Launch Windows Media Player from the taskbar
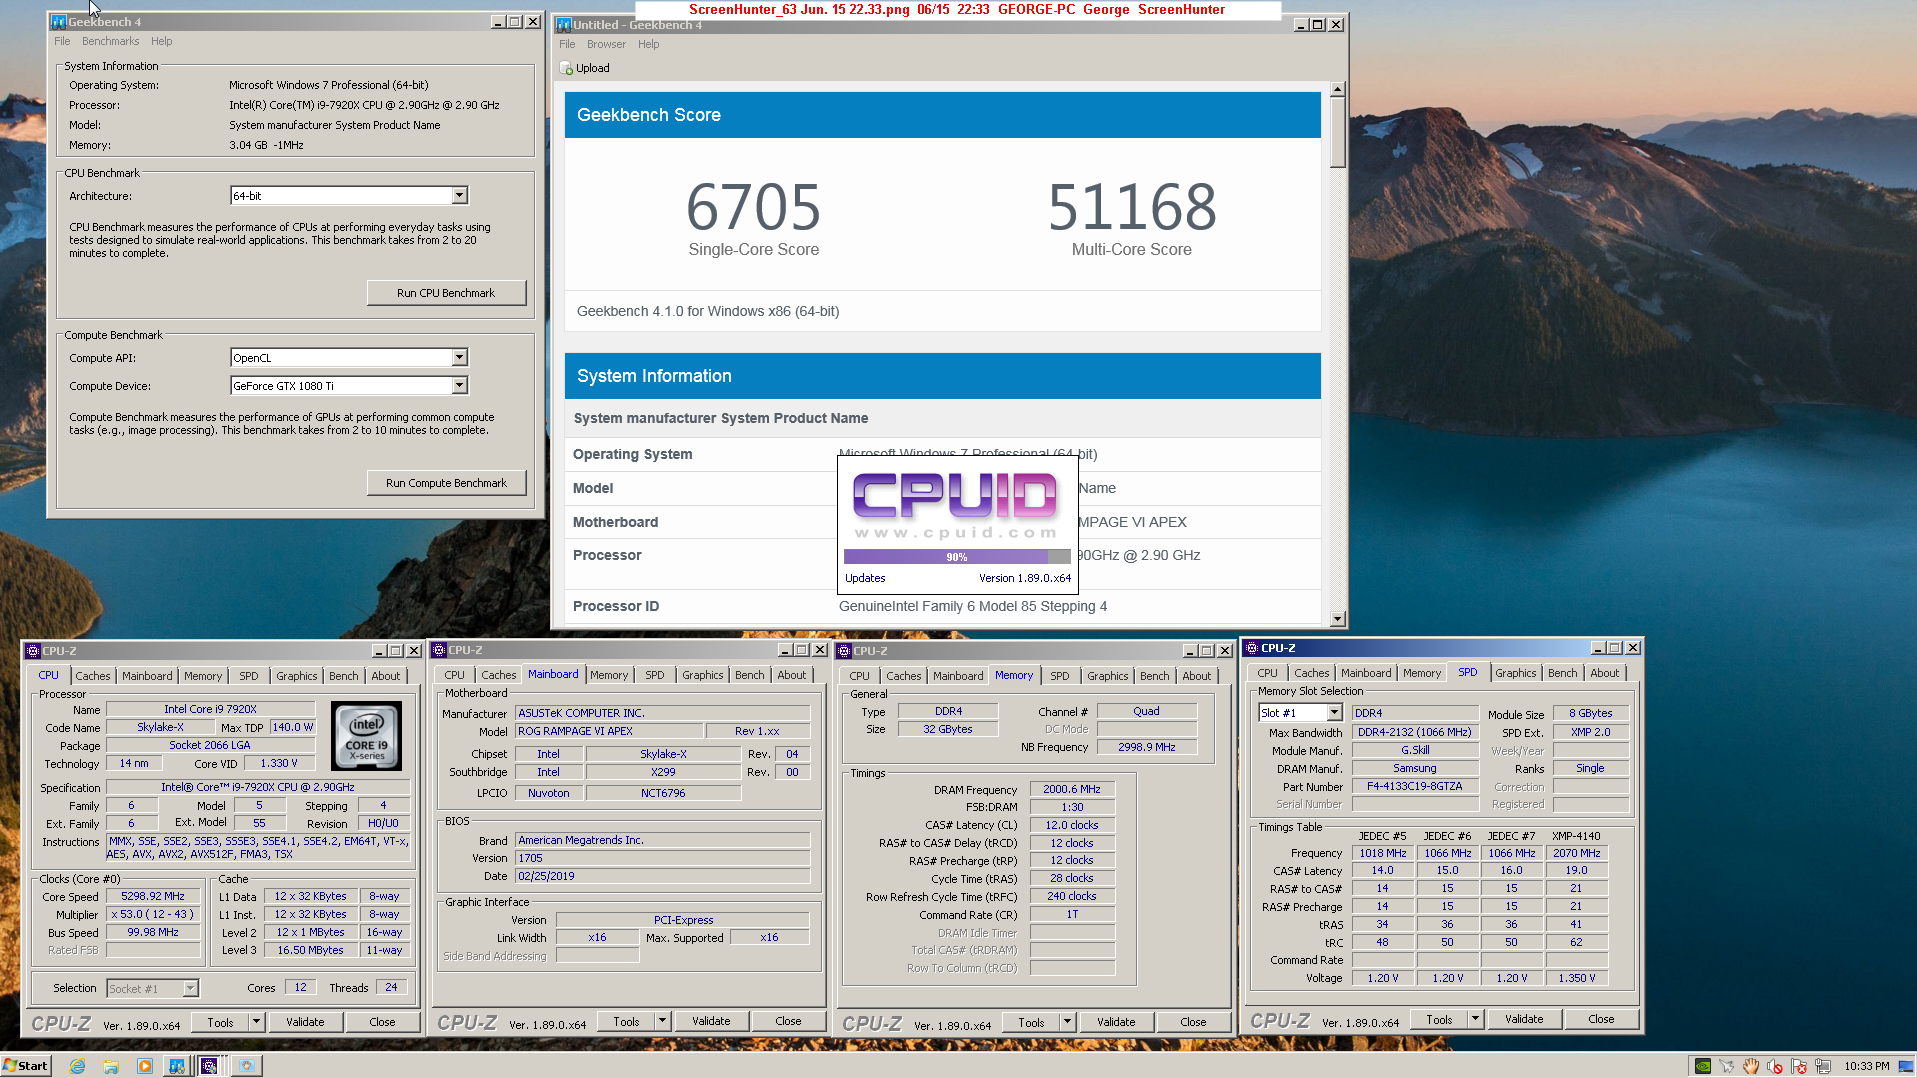1917x1078 pixels. click(x=145, y=1066)
